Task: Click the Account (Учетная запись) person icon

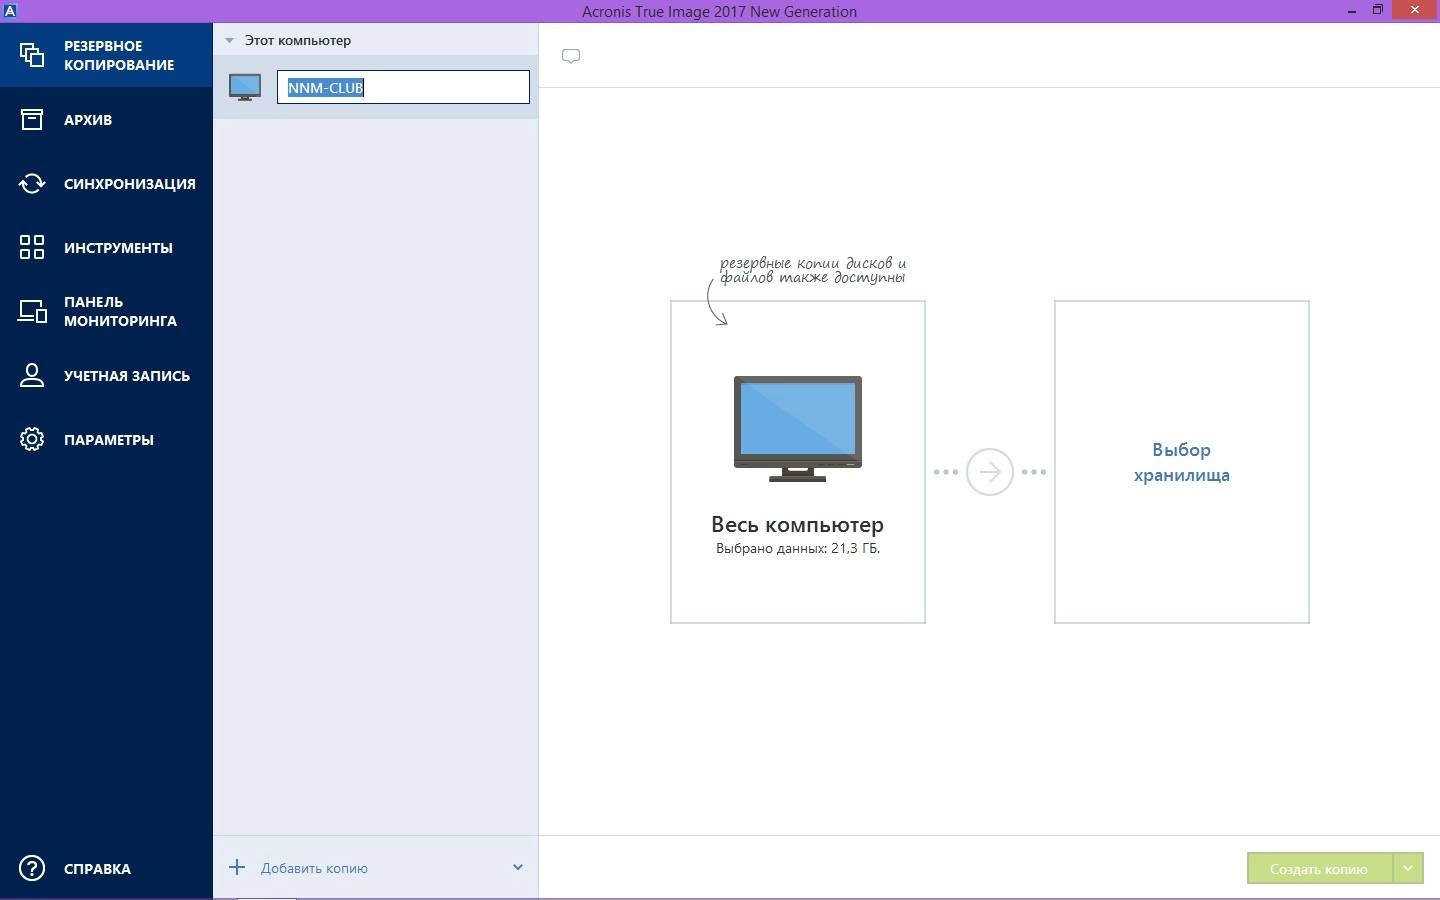Action: [32, 375]
